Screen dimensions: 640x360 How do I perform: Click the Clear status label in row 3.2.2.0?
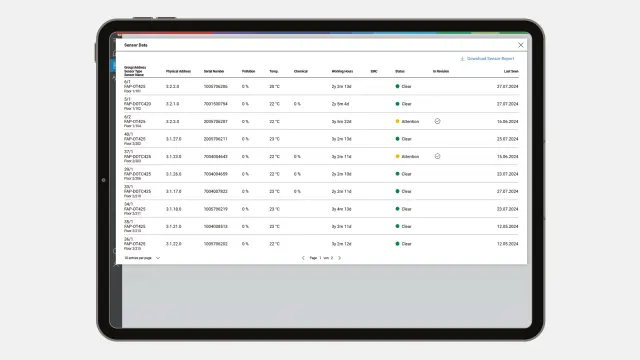[x=407, y=87]
